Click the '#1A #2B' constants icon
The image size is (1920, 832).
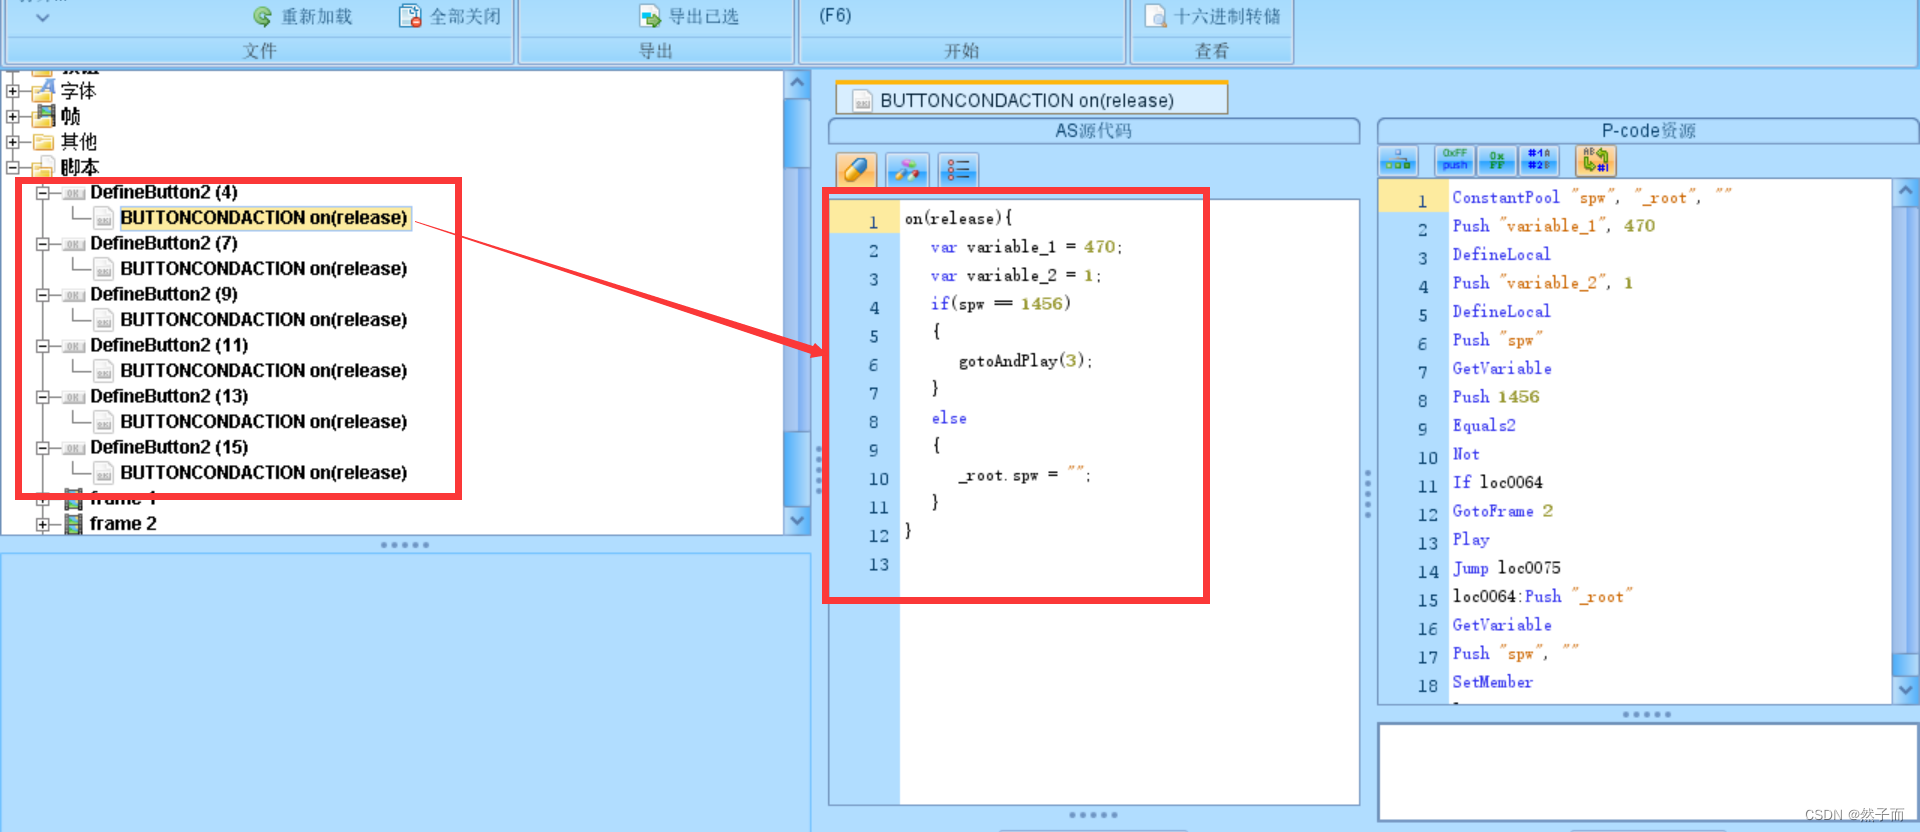(x=1538, y=160)
